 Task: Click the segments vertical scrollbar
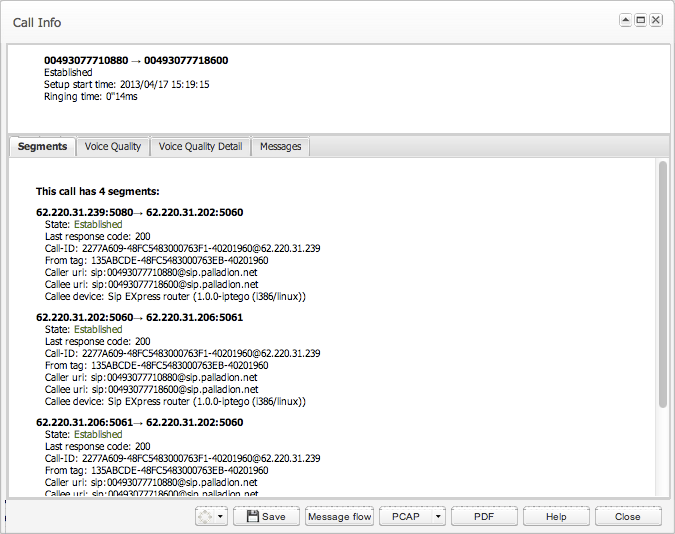pos(663,284)
